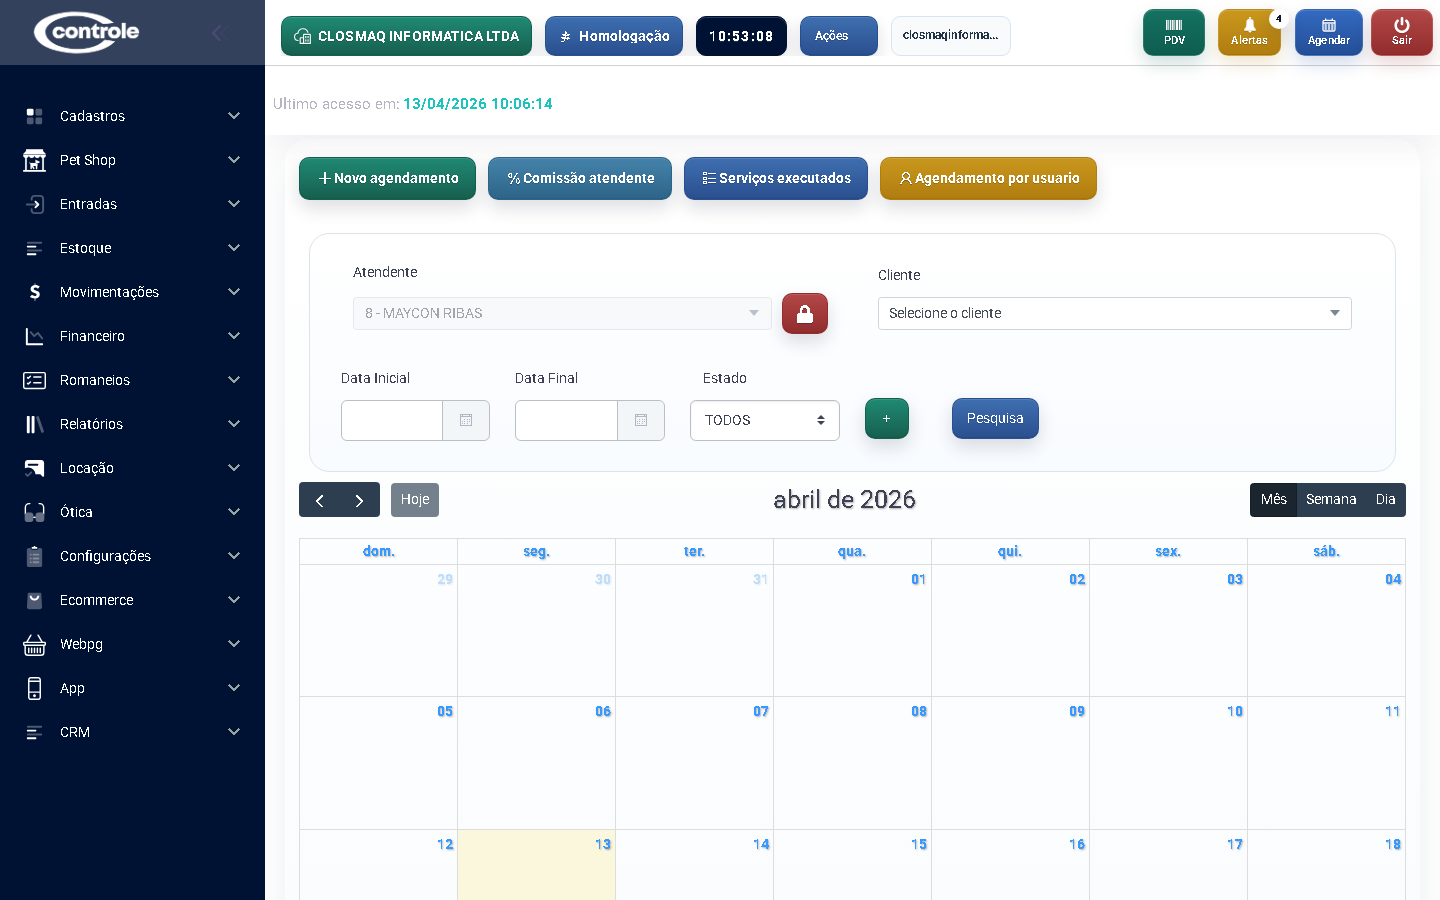1440x900 pixels.
Task: Click the Sair power icon
Action: tap(1401, 32)
